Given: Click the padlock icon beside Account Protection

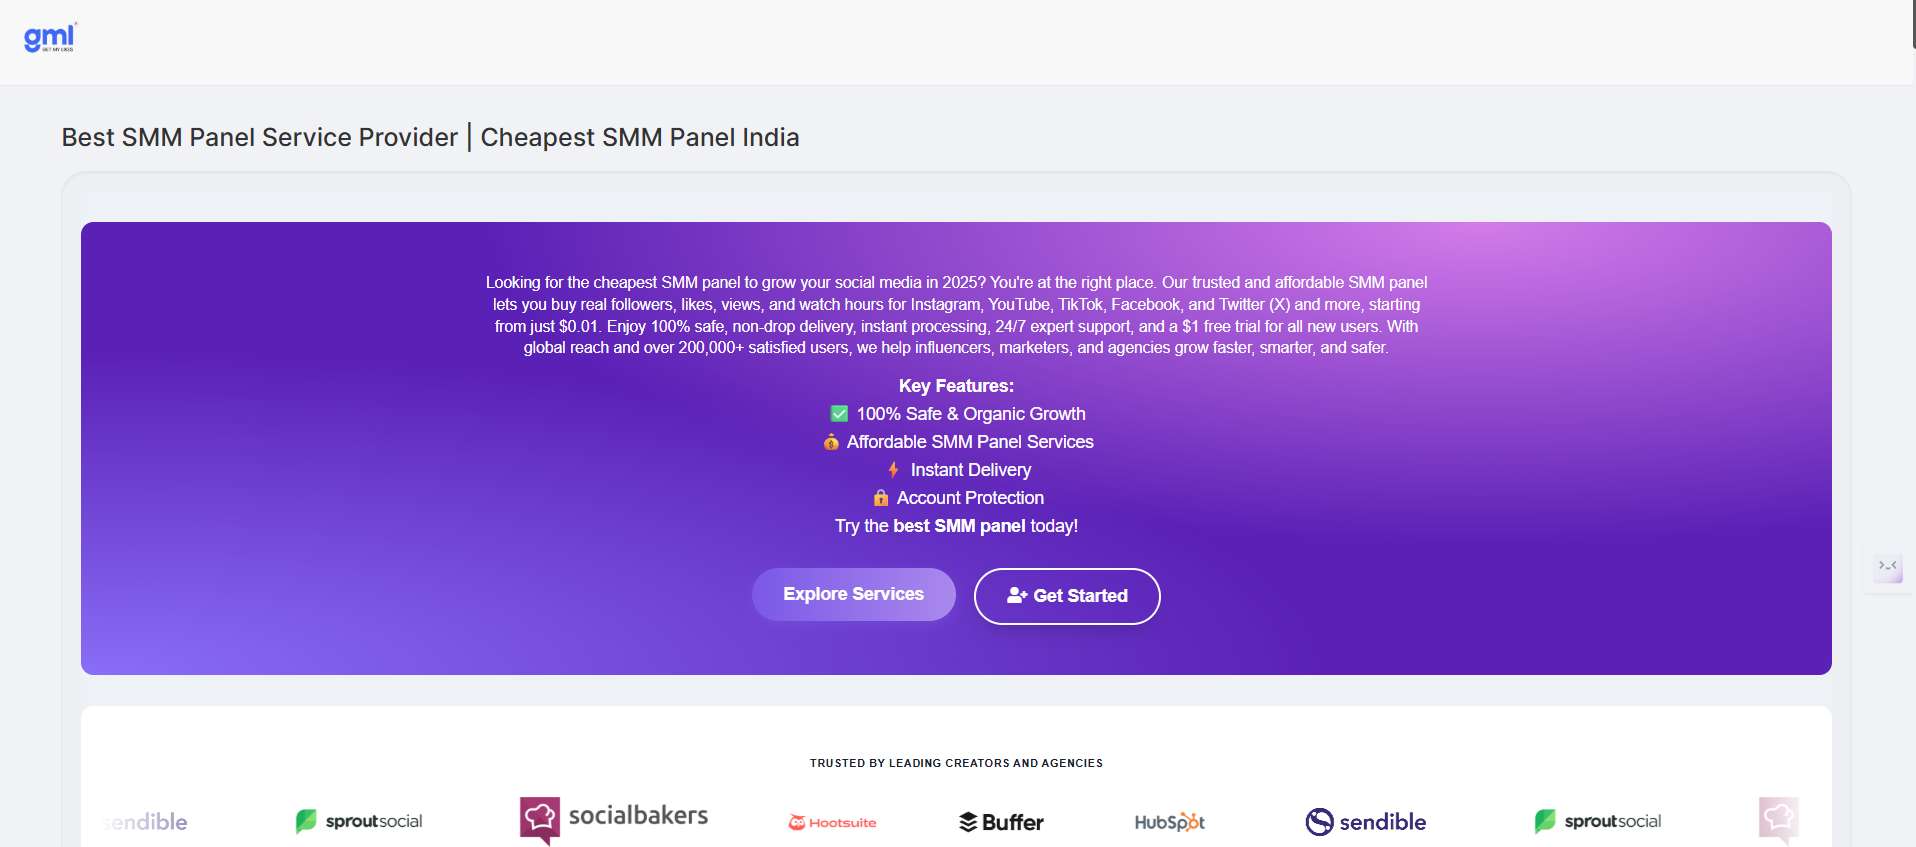Looking at the screenshot, I should [x=880, y=497].
